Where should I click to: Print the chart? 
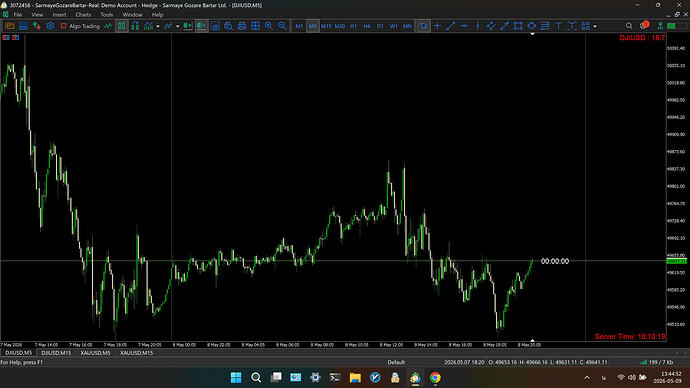pos(242,26)
